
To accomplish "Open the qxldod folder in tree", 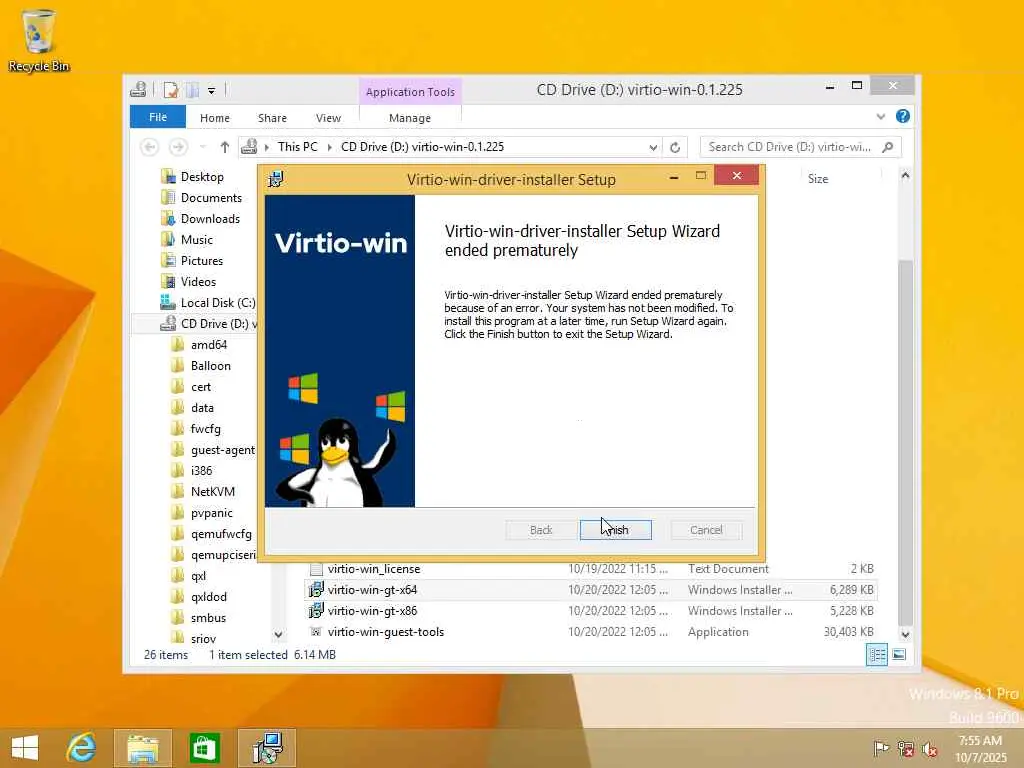I will (208, 596).
